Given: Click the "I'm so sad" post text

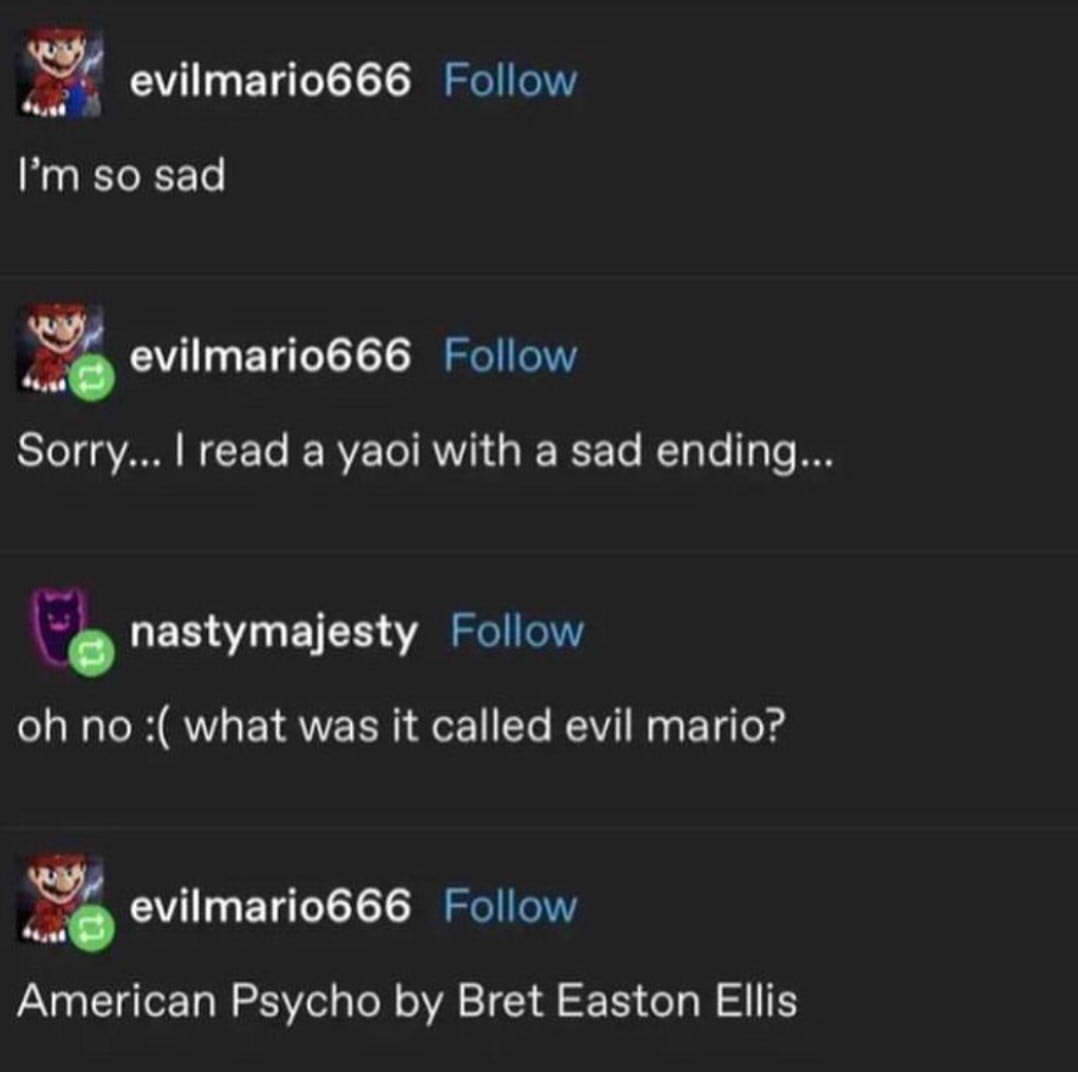Looking at the screenshot, I should click(122, 175).
